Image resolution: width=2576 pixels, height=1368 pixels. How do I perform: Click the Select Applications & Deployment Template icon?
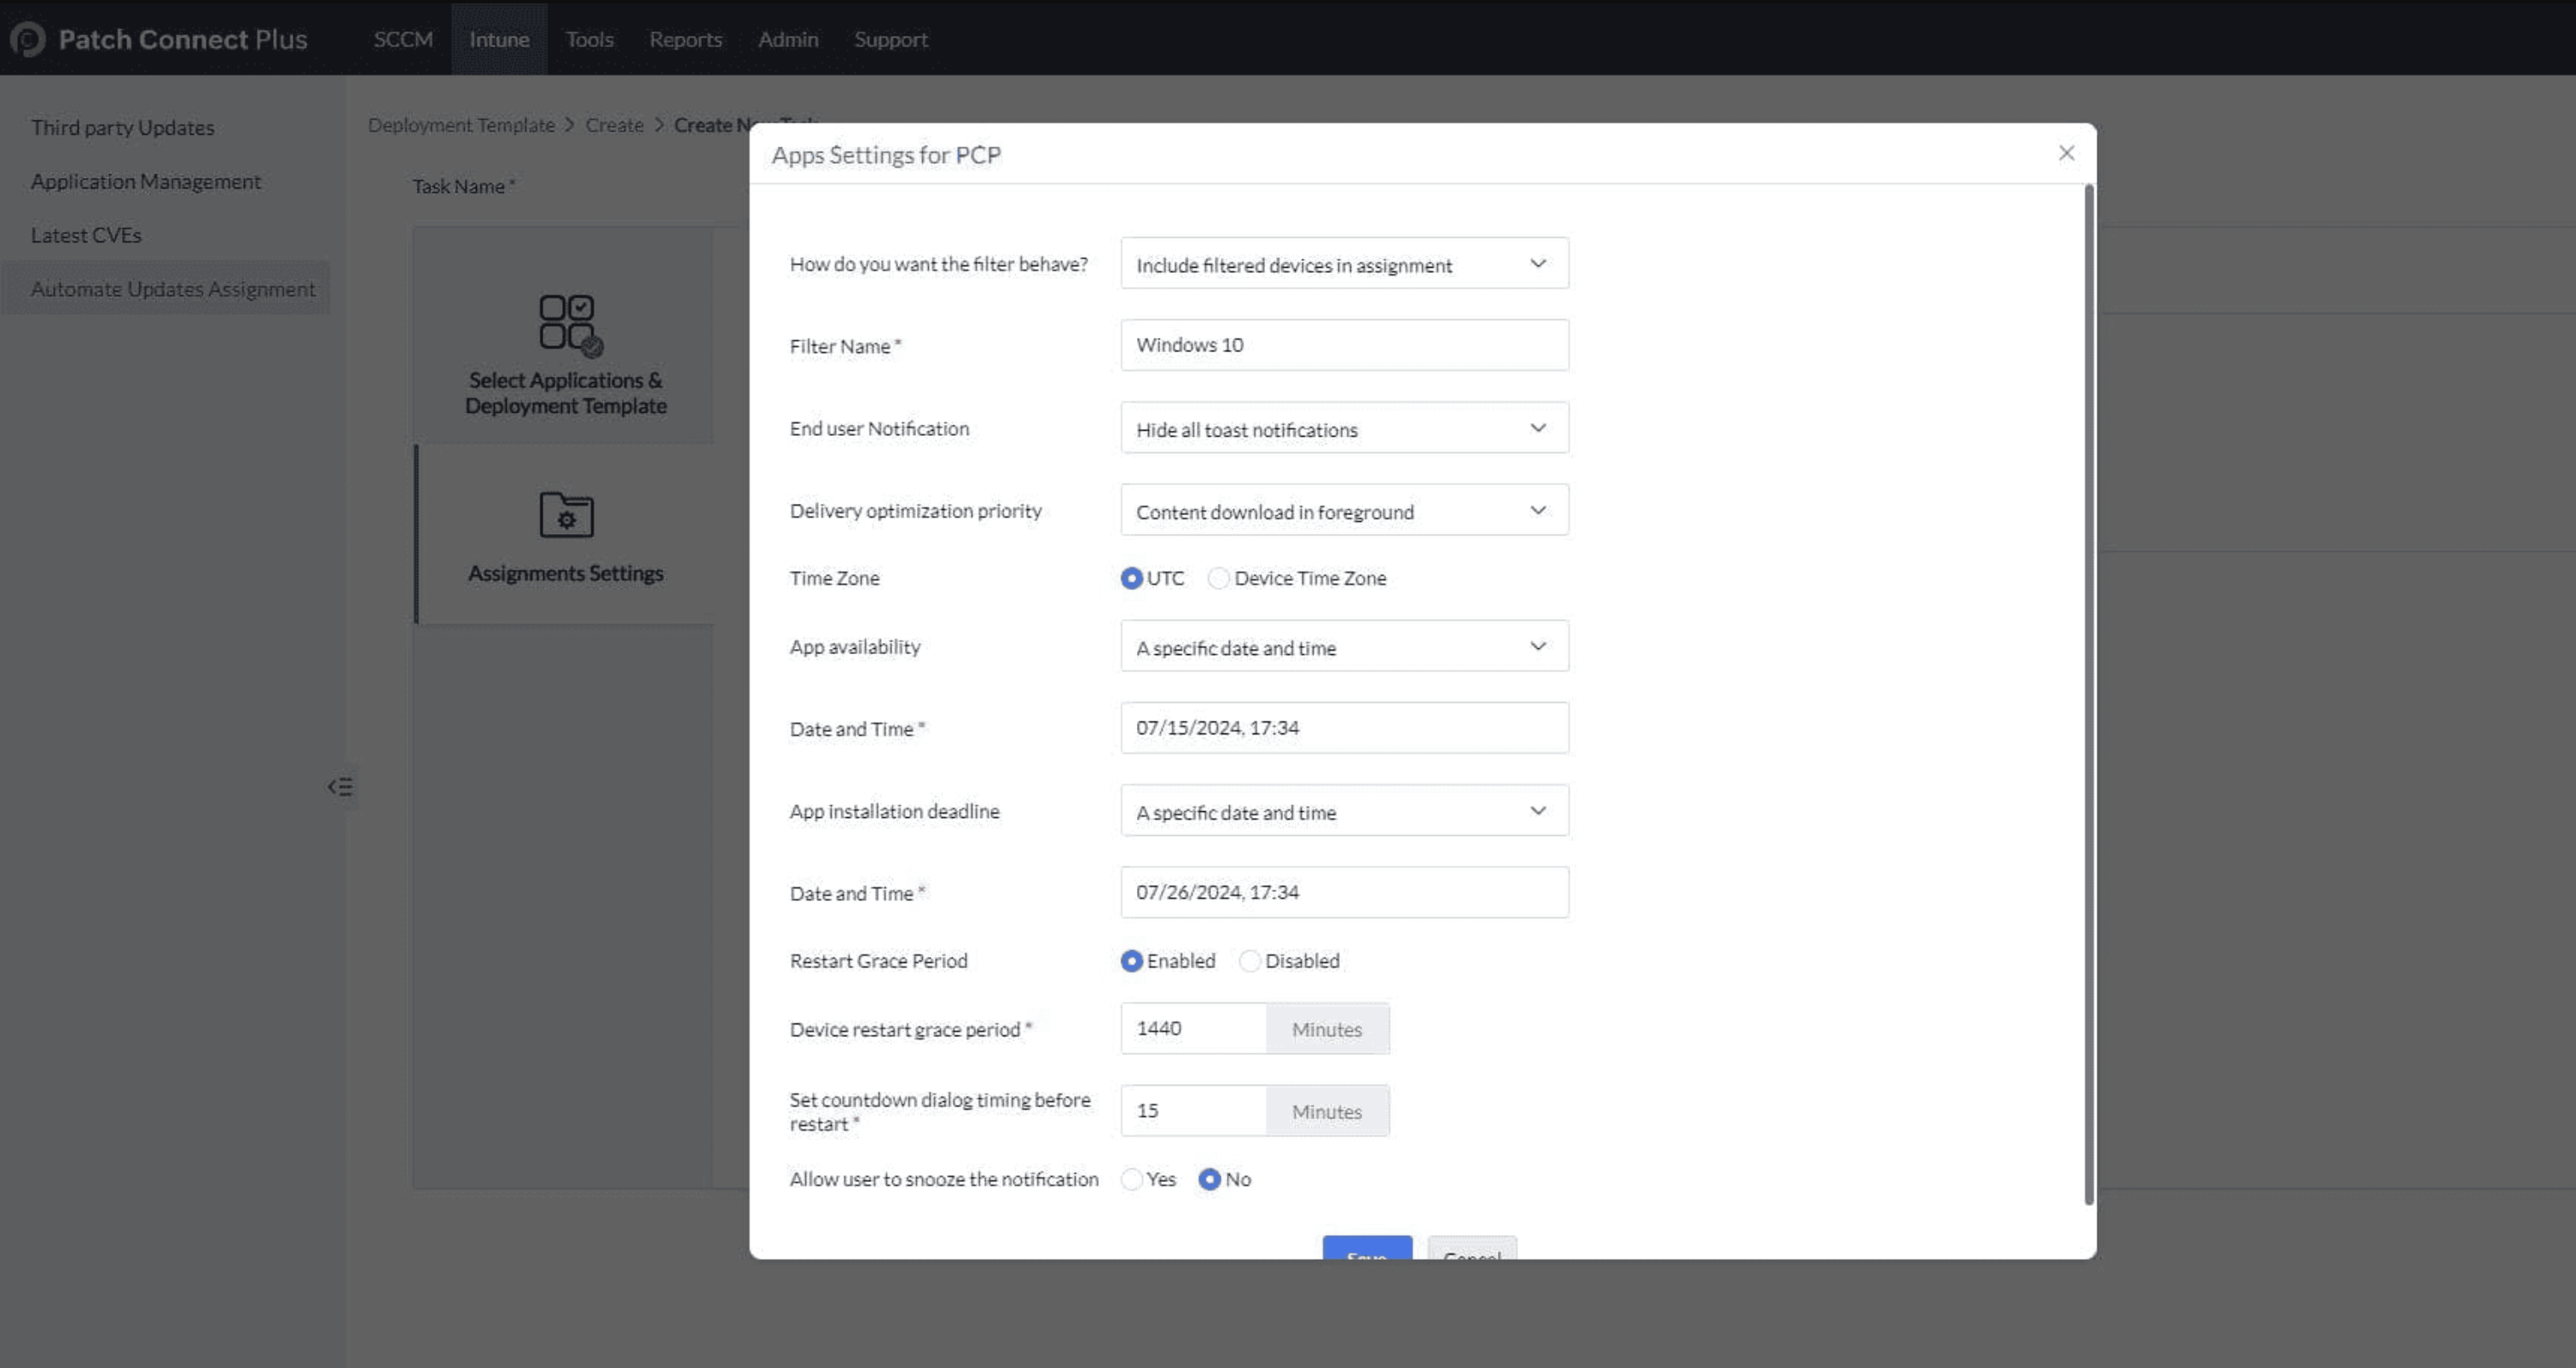569,323
